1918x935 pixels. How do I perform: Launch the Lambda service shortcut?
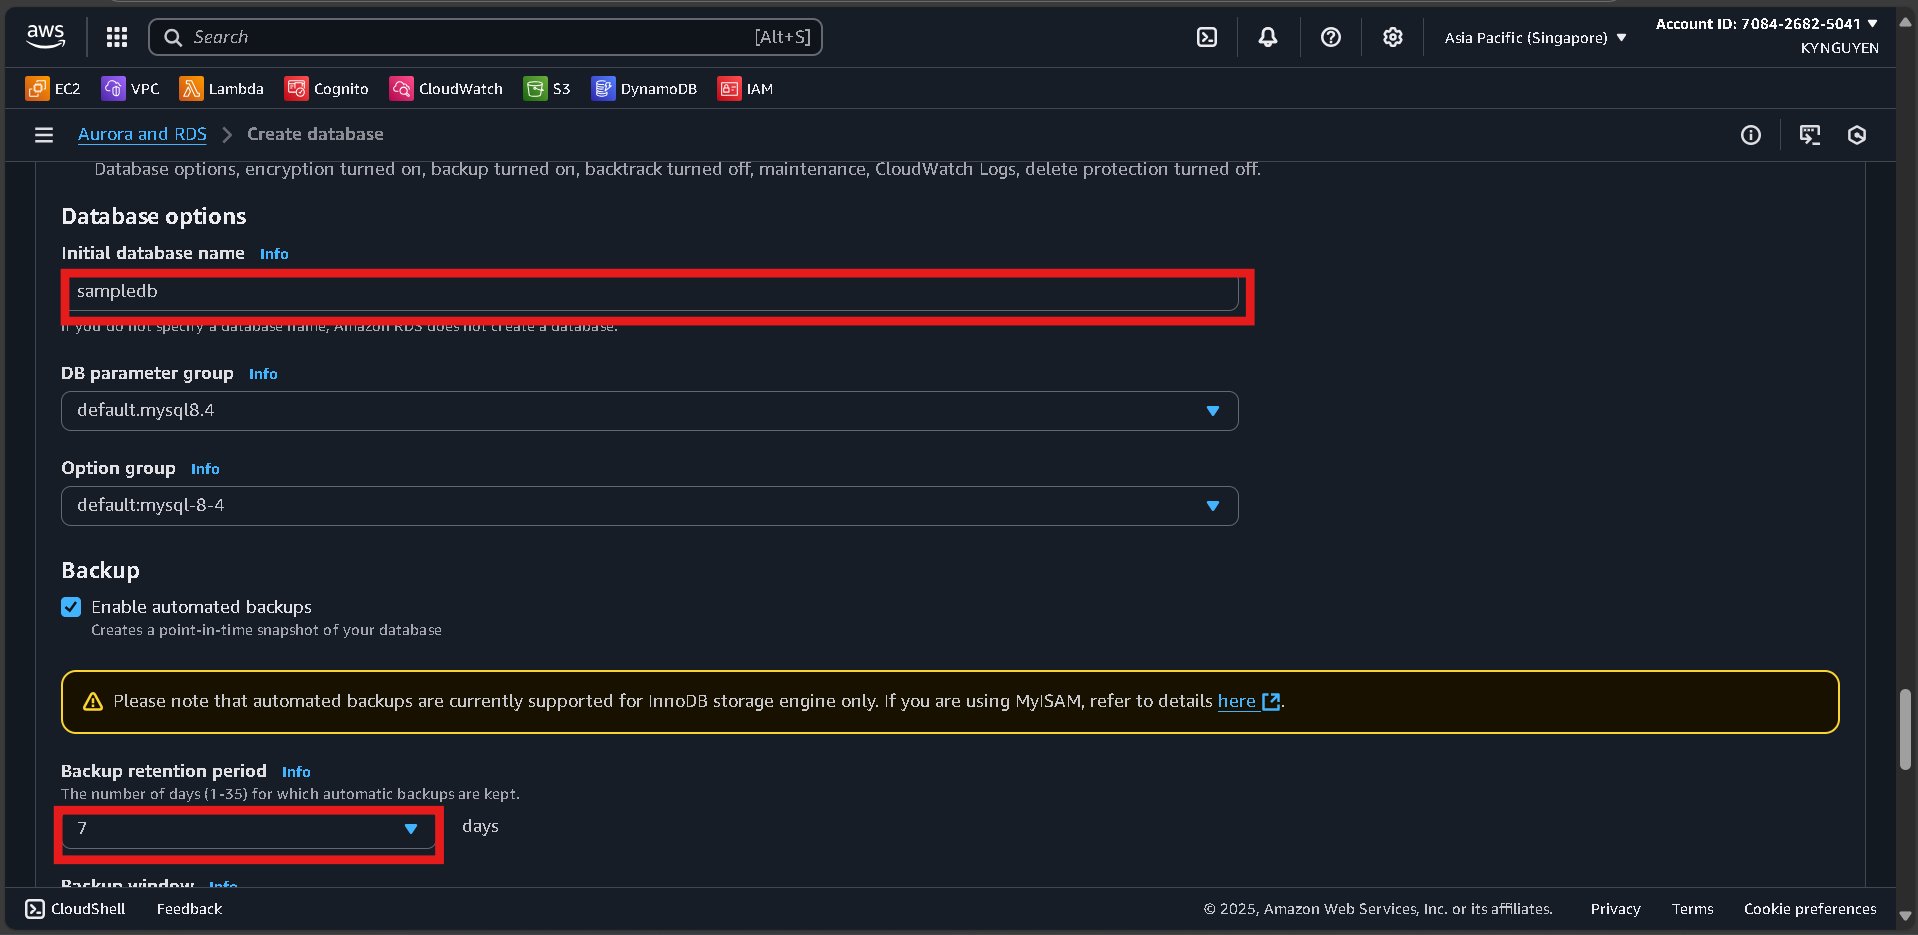tap(221, 88)
